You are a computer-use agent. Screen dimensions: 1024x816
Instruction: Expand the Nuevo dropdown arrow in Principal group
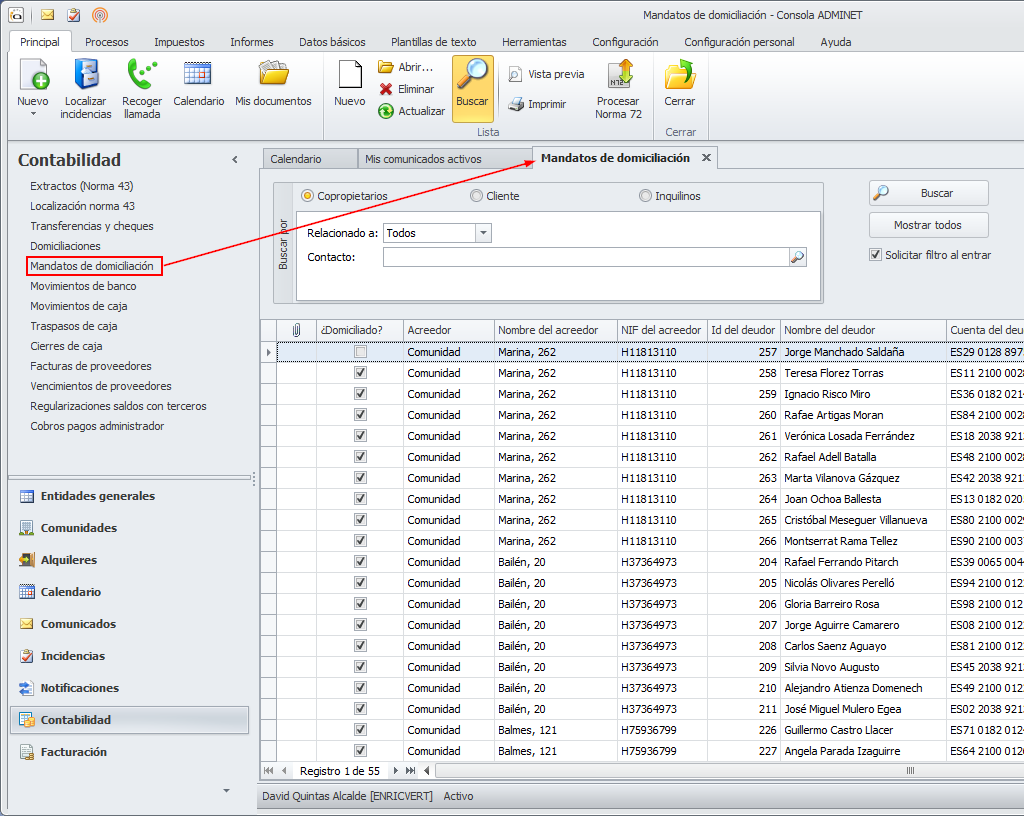click(x=33, y=114)
